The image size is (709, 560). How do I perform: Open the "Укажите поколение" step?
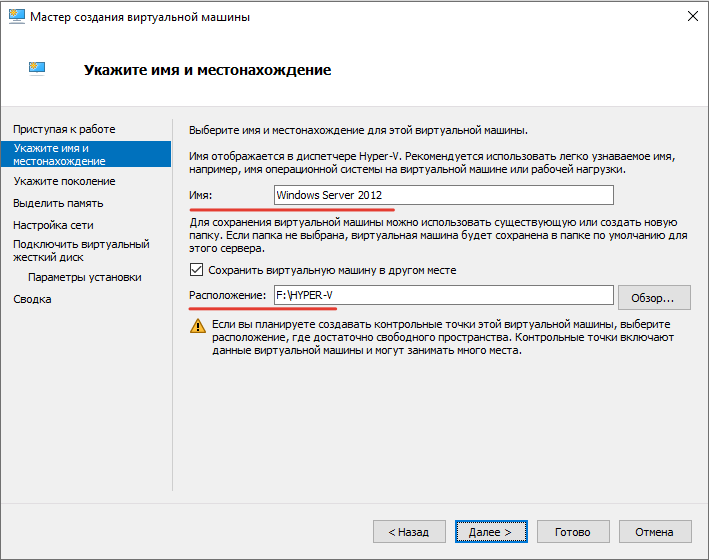[64, 181]
